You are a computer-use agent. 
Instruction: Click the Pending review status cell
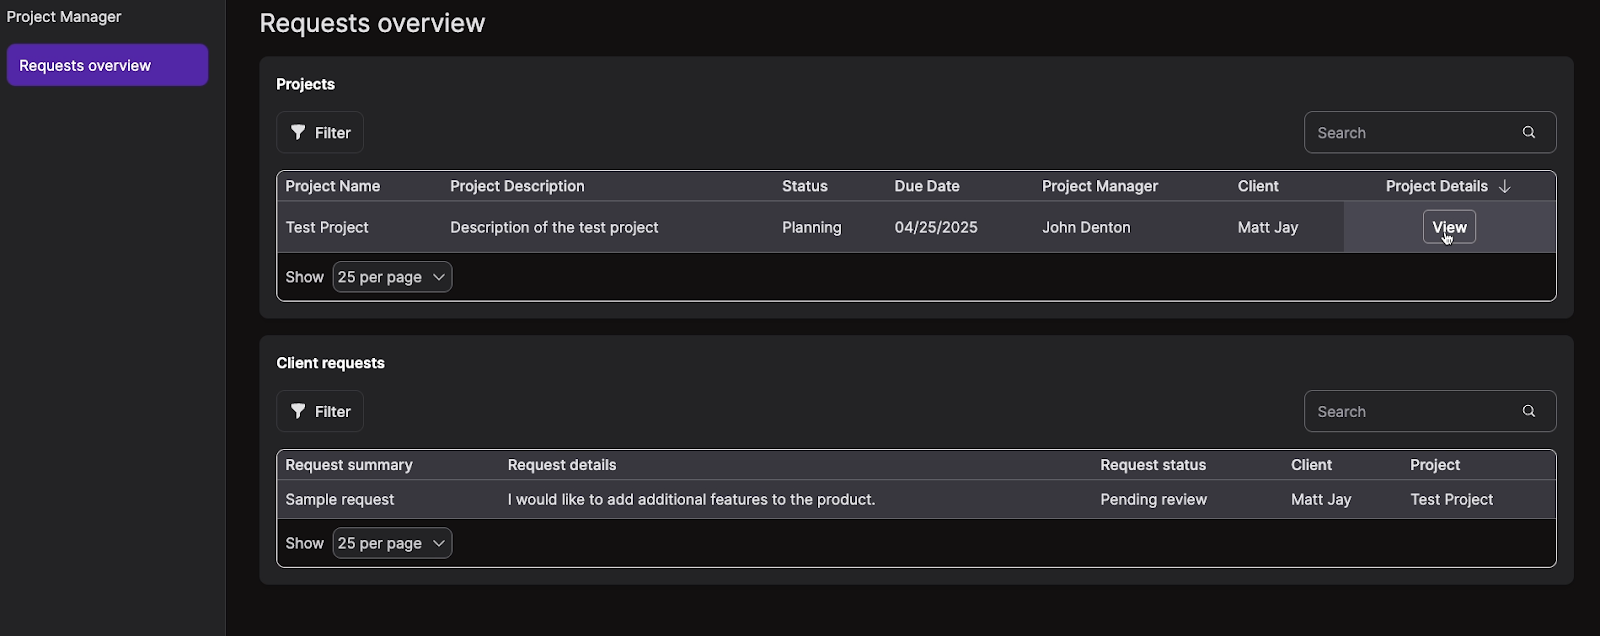tap(1154, 499)
